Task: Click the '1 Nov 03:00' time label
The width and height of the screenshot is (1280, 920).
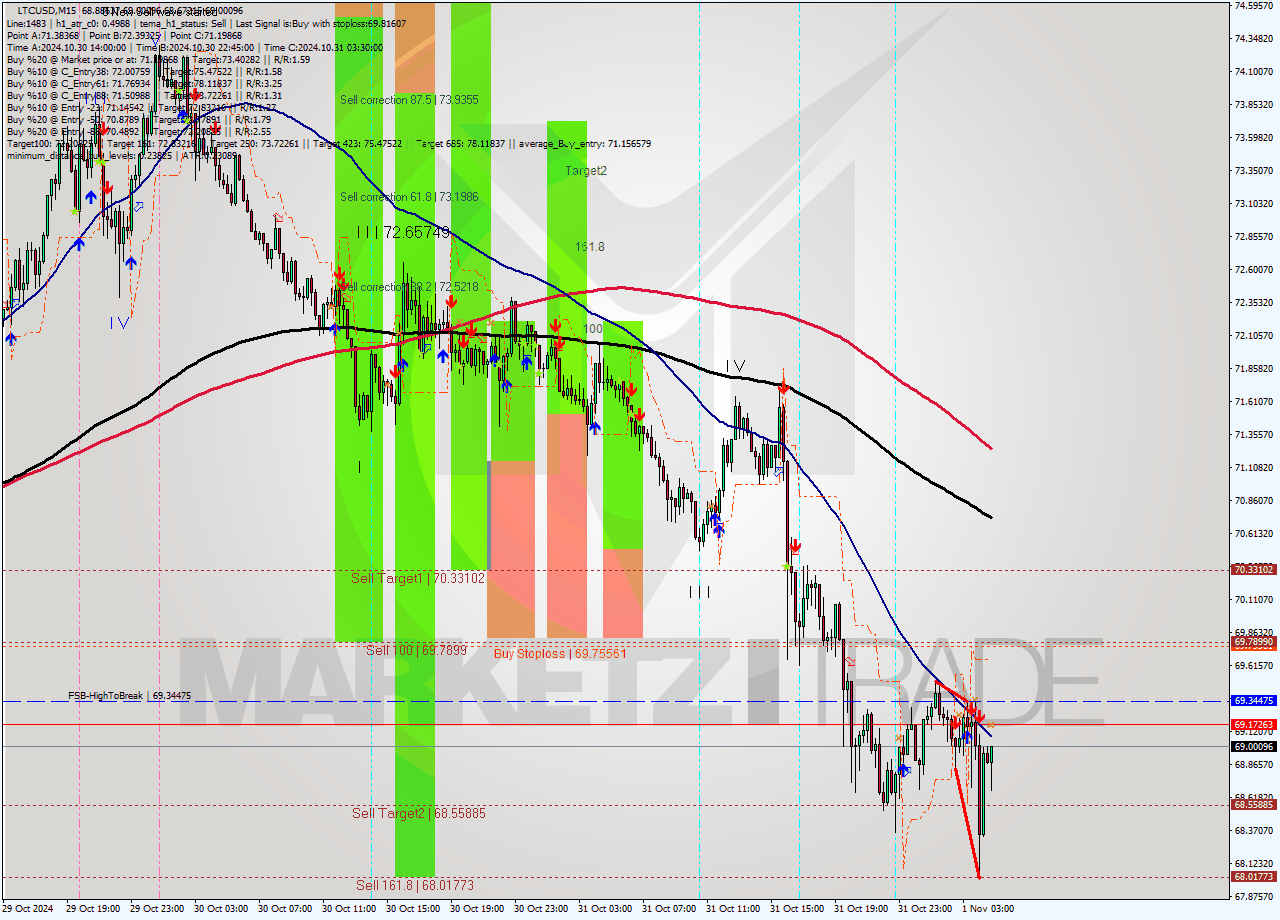Action: pos(989,909)
